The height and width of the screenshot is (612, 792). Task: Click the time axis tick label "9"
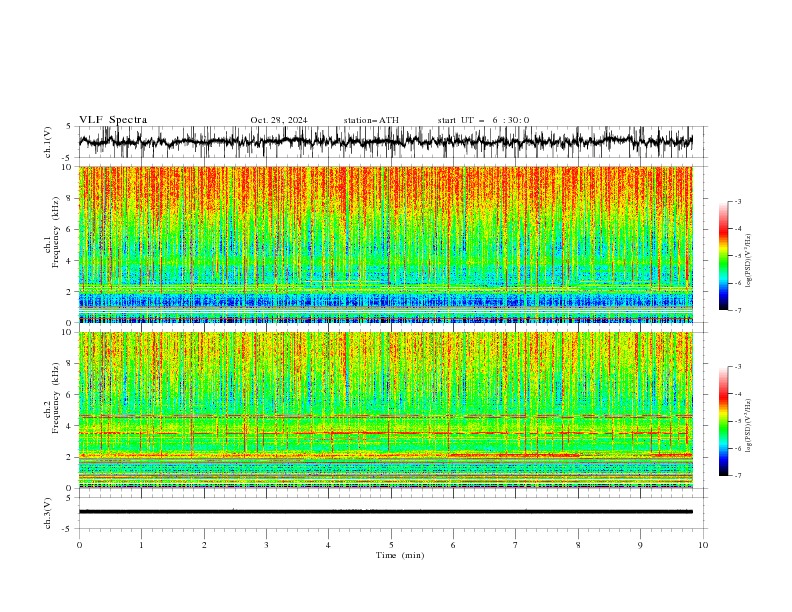click(640, 545)
